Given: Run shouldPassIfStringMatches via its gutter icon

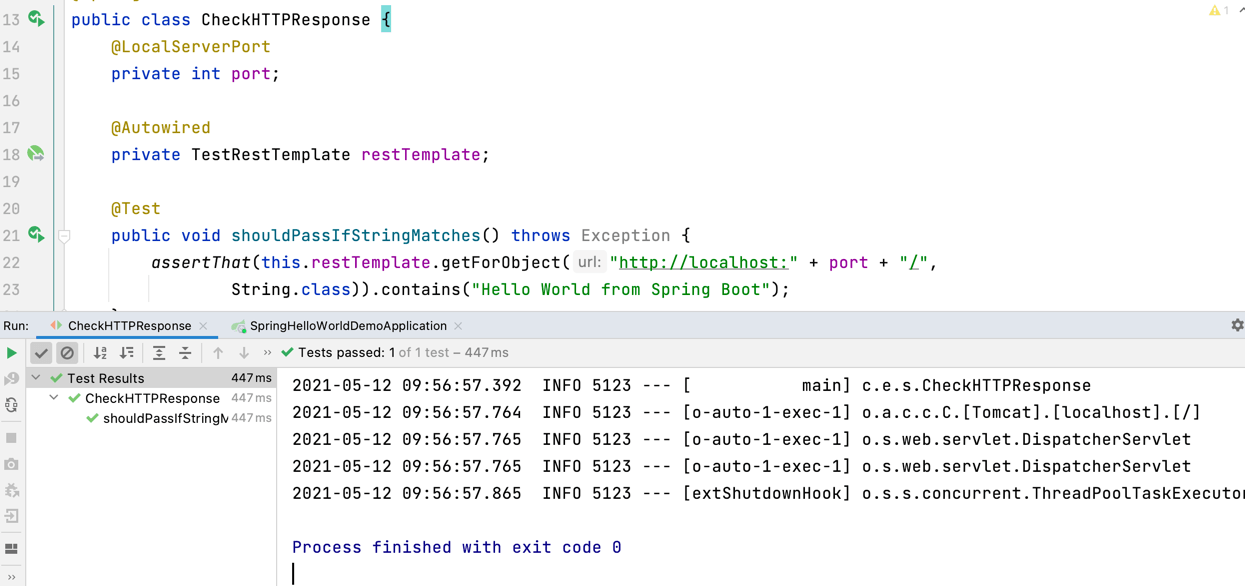Looking at the screenshot, I should 35,235.
